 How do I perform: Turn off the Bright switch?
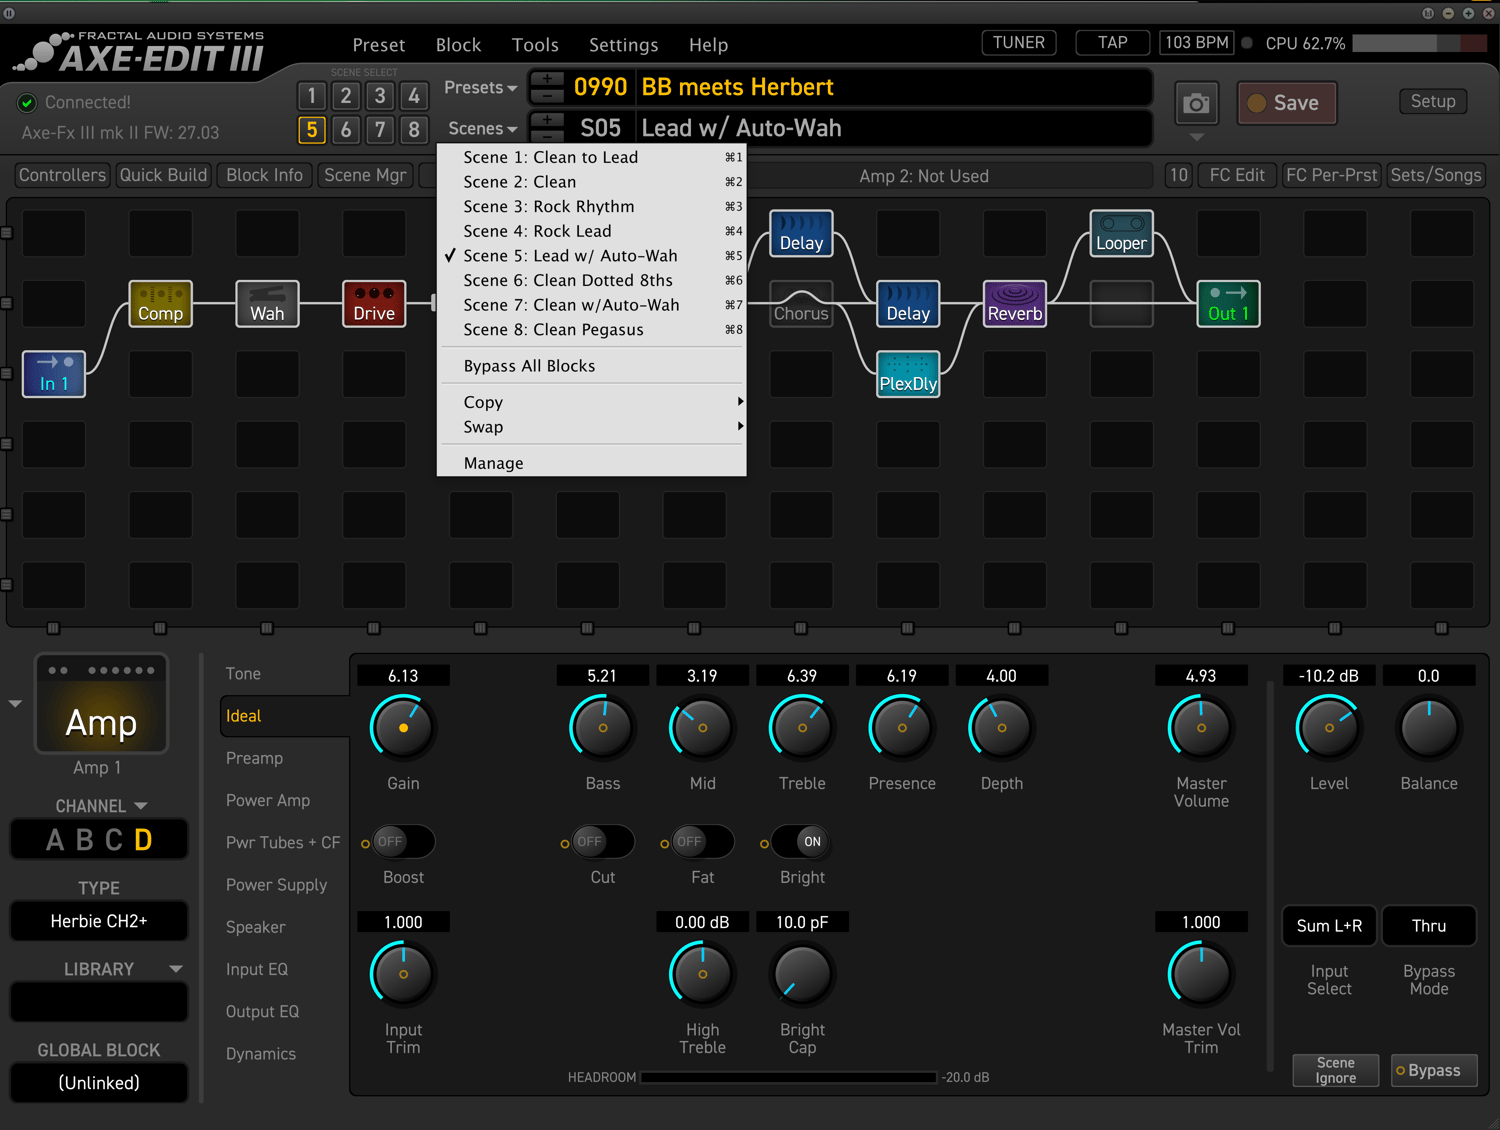(802, 842)
